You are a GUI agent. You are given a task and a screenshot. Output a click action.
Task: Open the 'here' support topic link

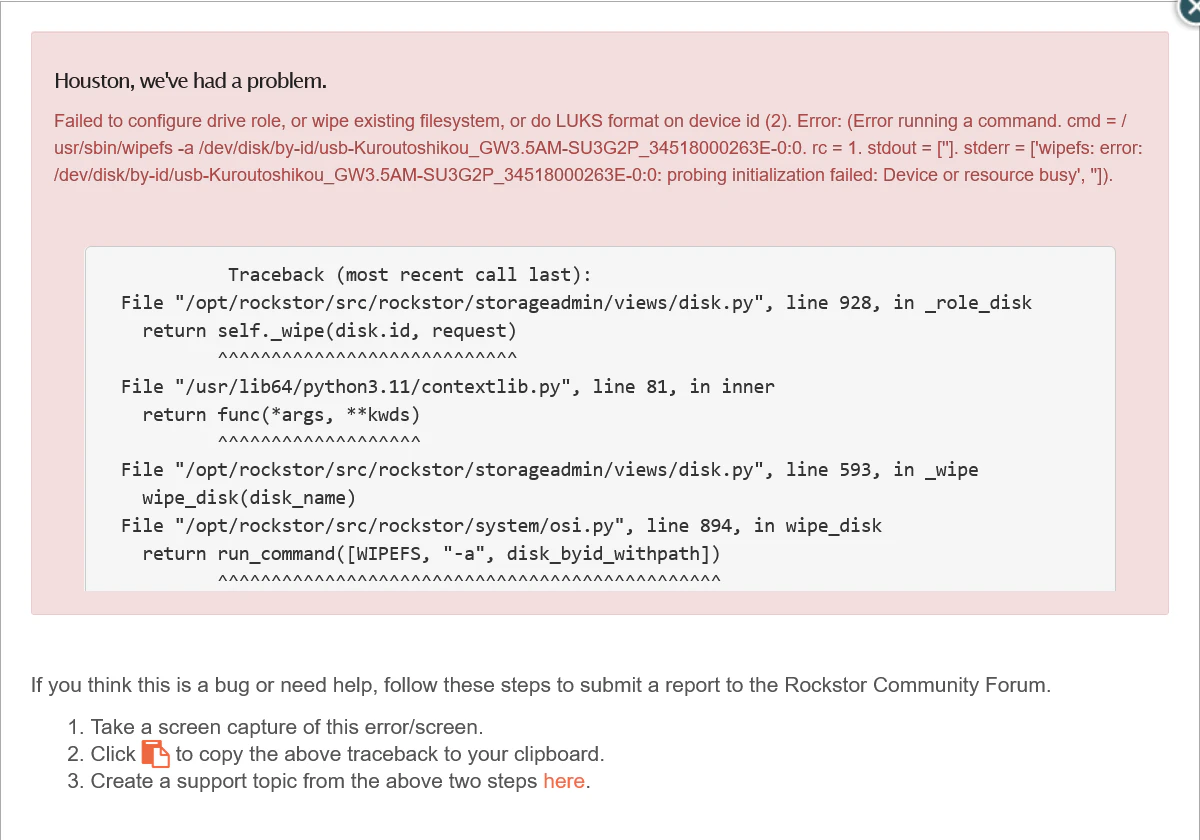point(563,781)
